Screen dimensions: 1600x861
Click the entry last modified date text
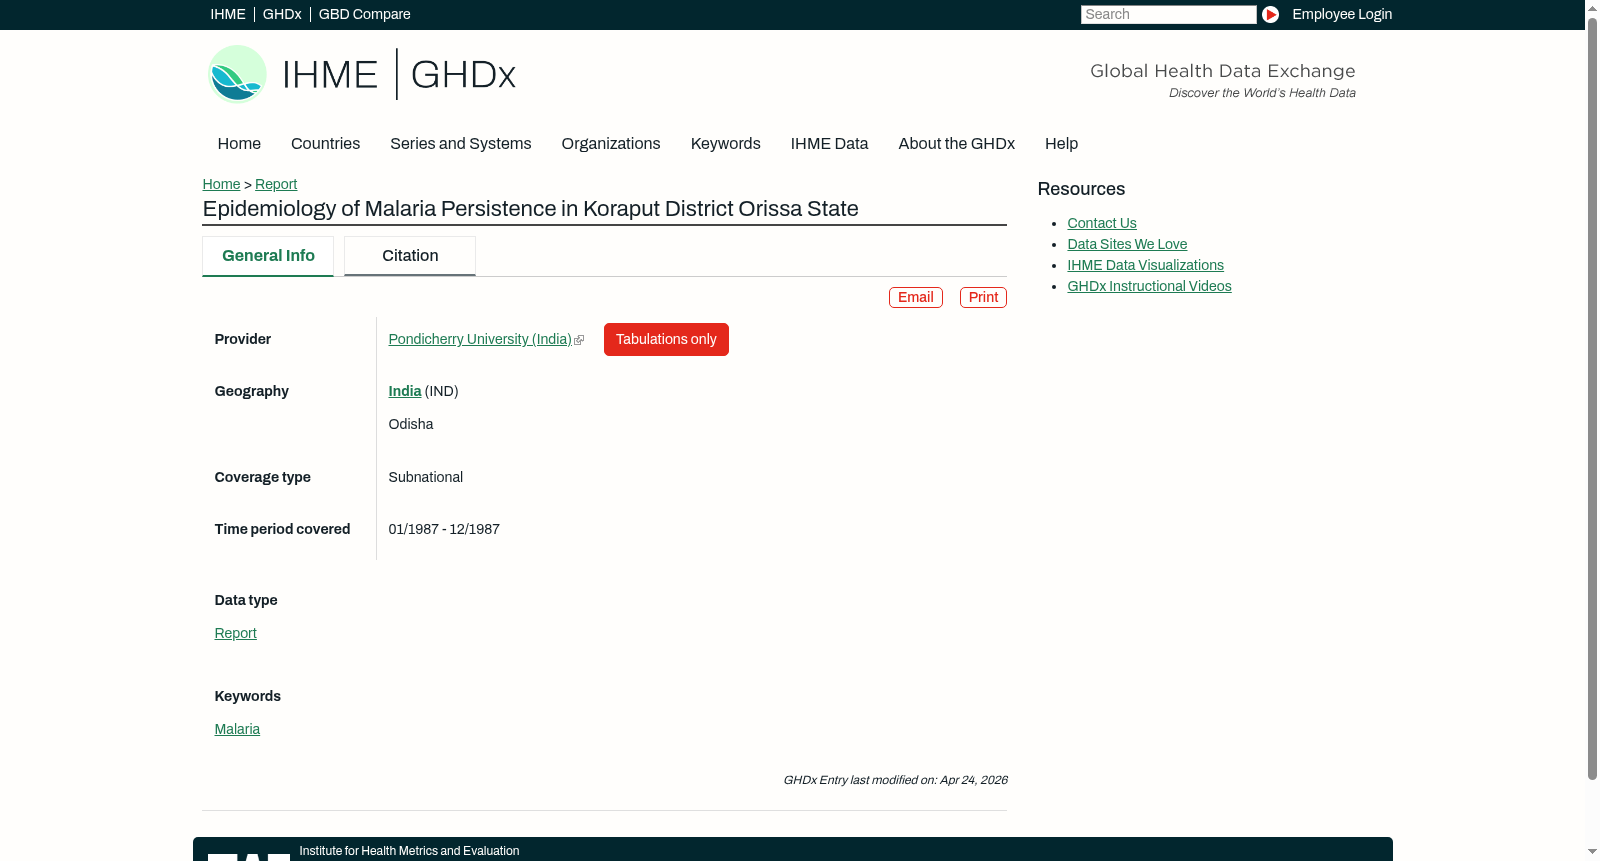[896, 781]
